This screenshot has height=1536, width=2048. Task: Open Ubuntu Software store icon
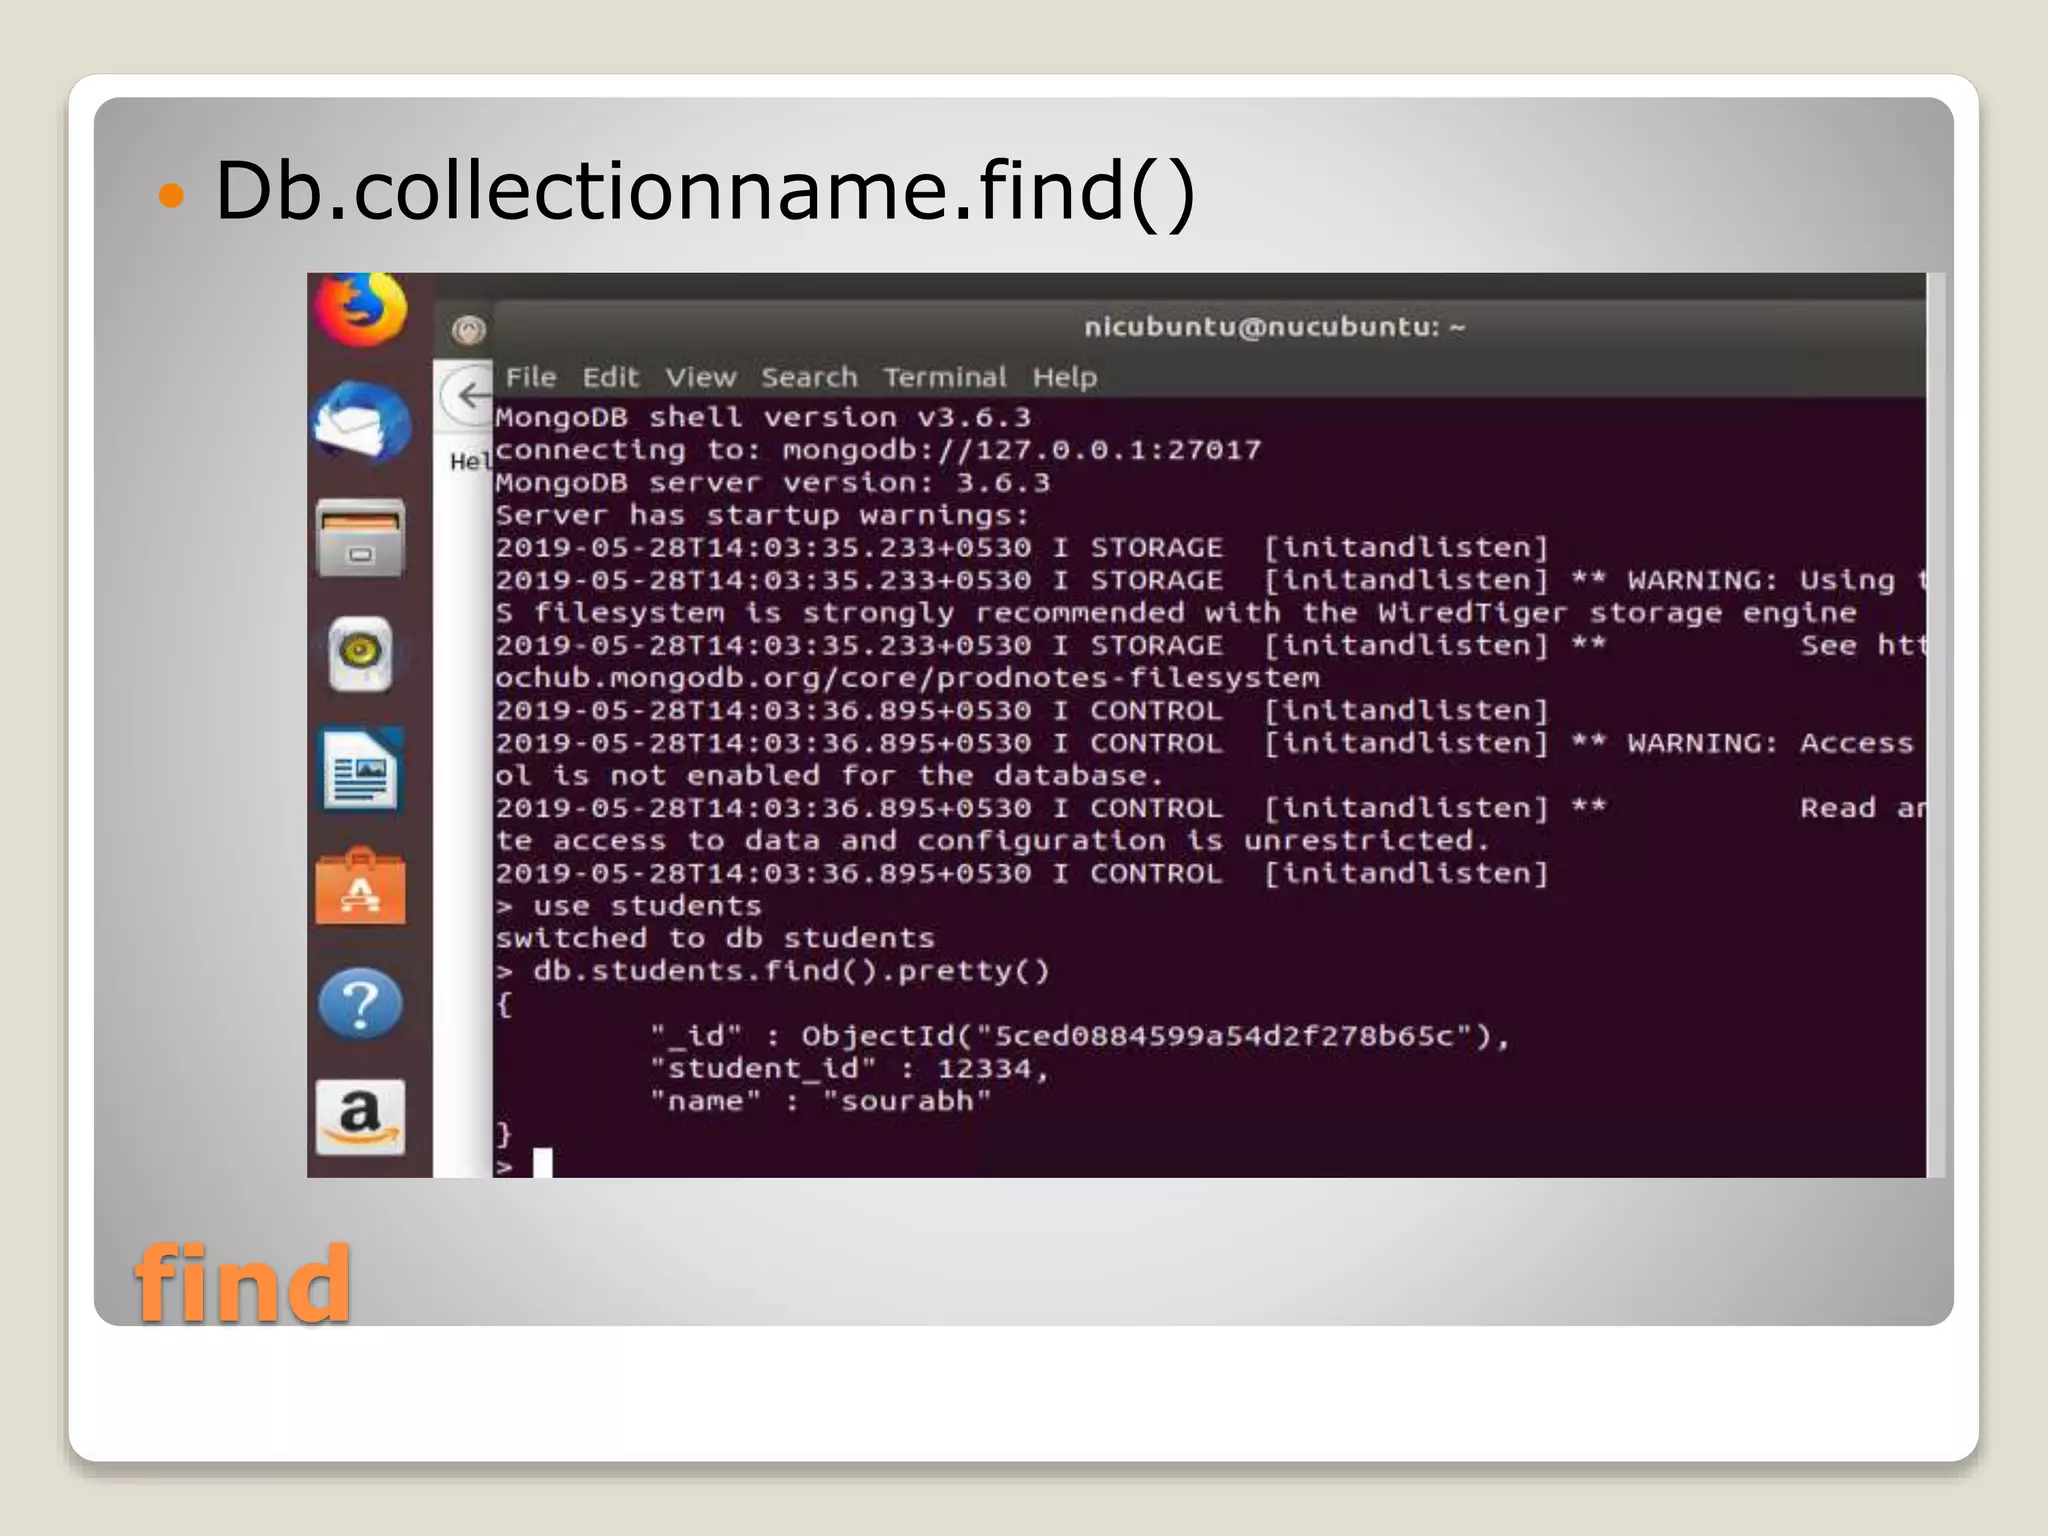(x=361, y=887)
